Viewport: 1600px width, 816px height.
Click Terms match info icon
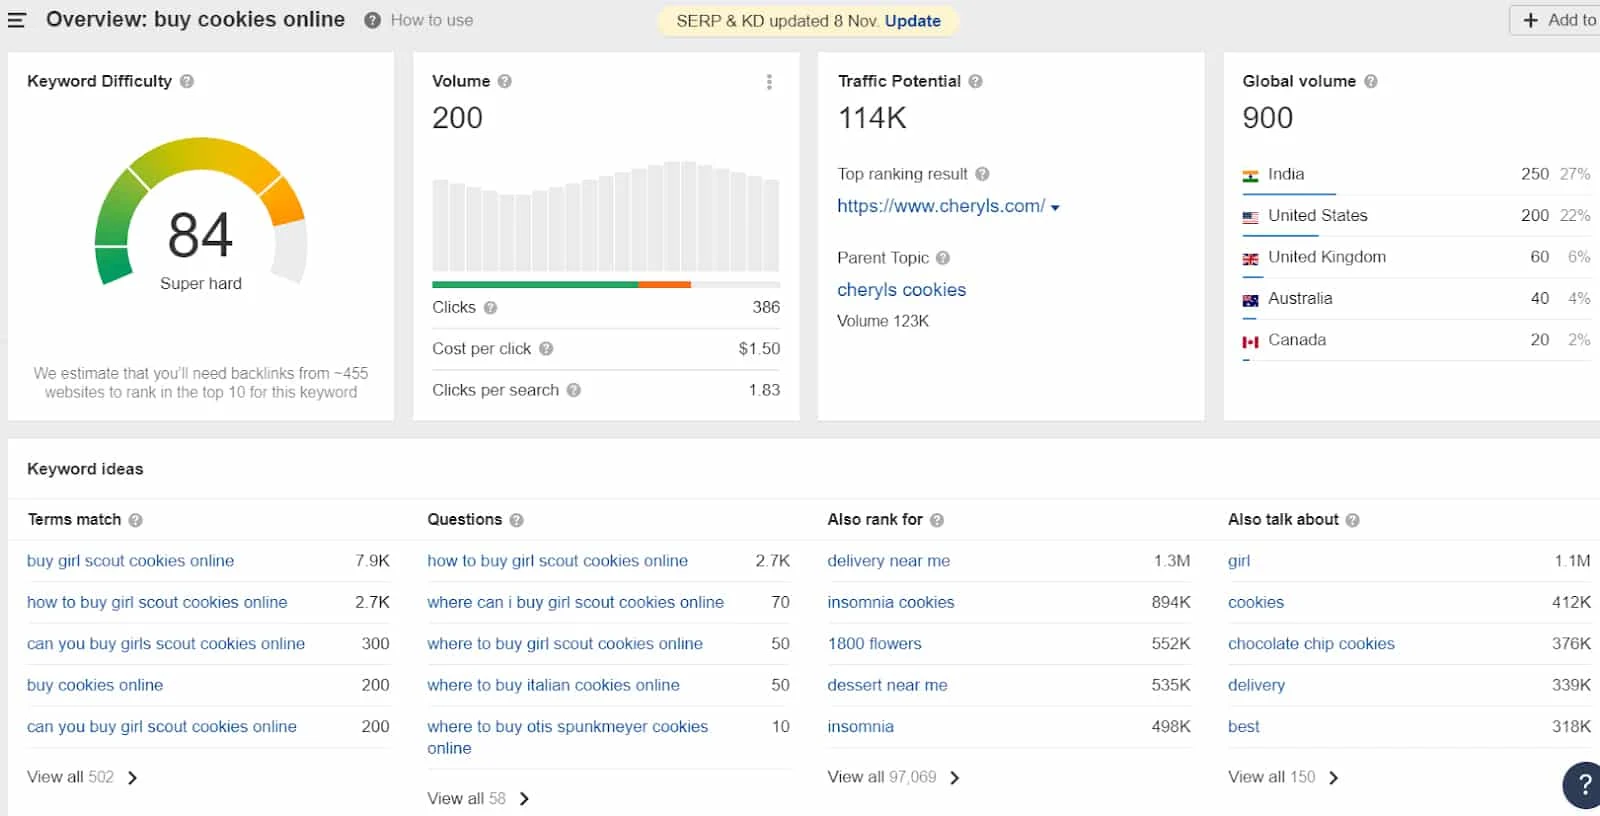click(136, 520)
